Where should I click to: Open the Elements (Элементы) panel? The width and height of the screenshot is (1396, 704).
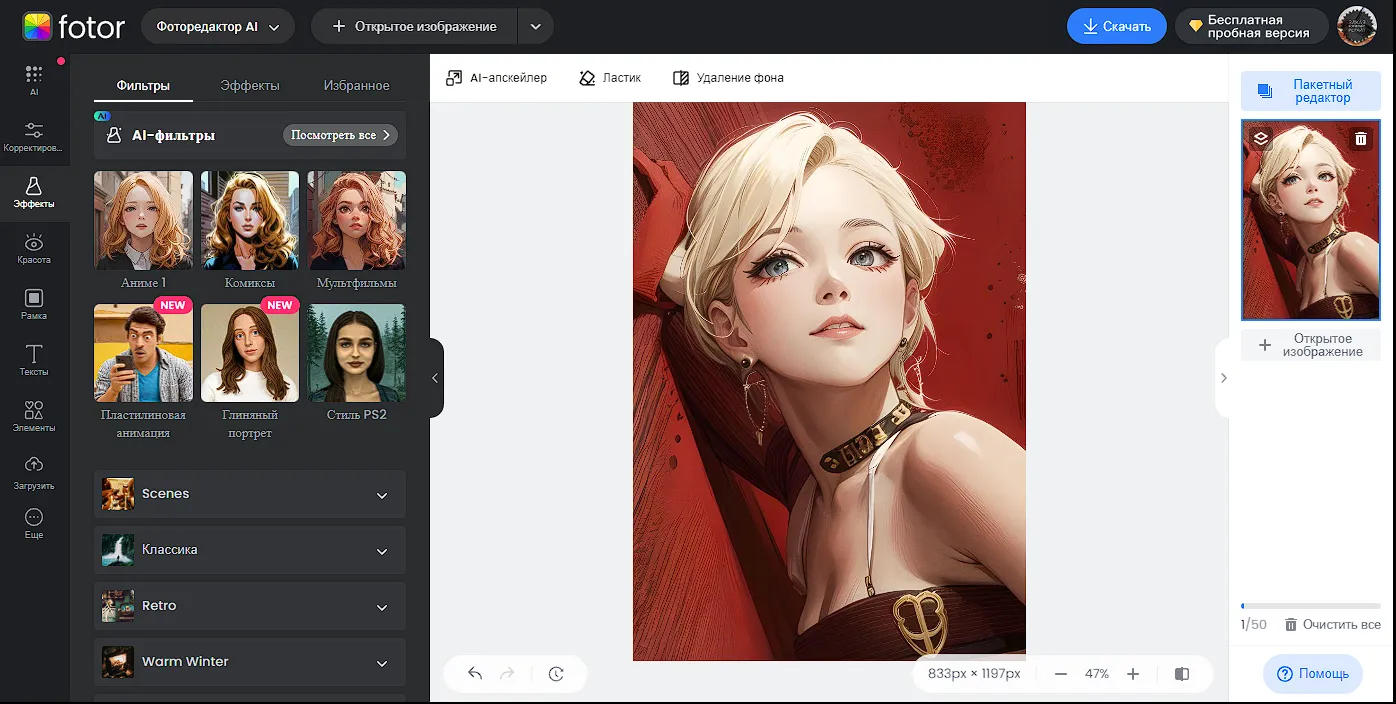coord(34,411)
